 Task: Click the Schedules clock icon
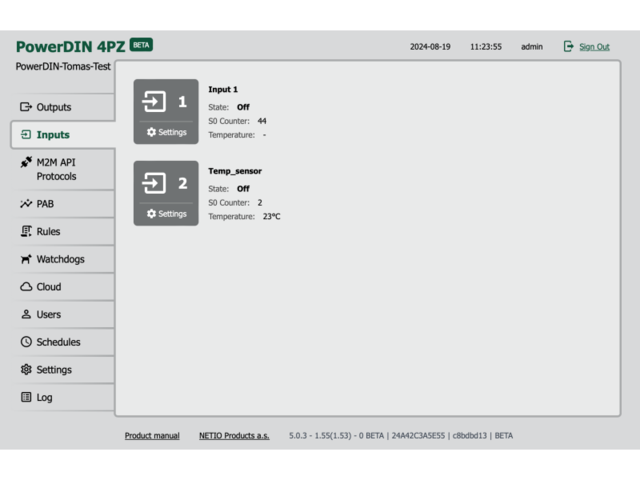(x=27, y=342)
